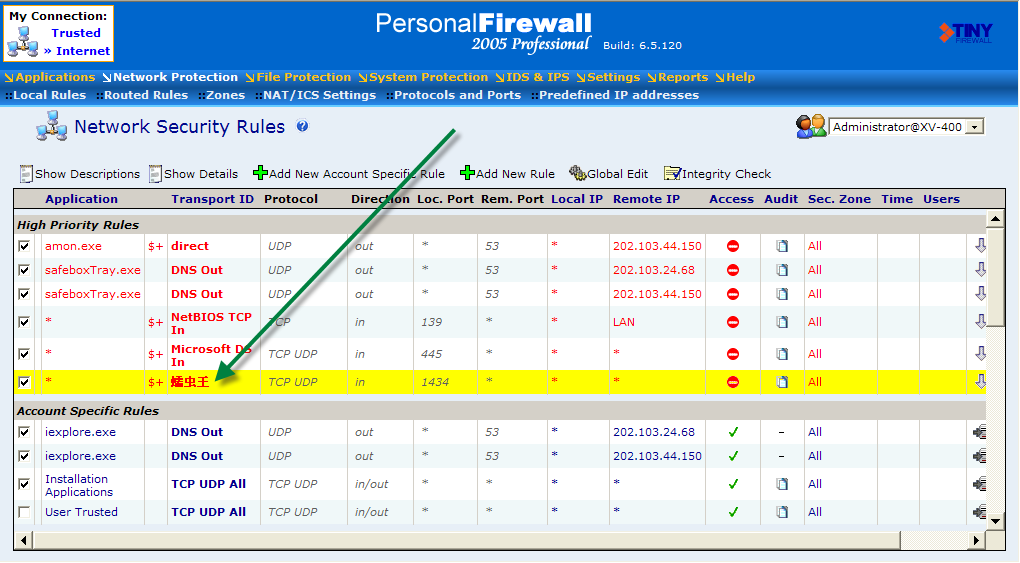
Task: Expand the Settings menu
Action: tap(608, 77)
